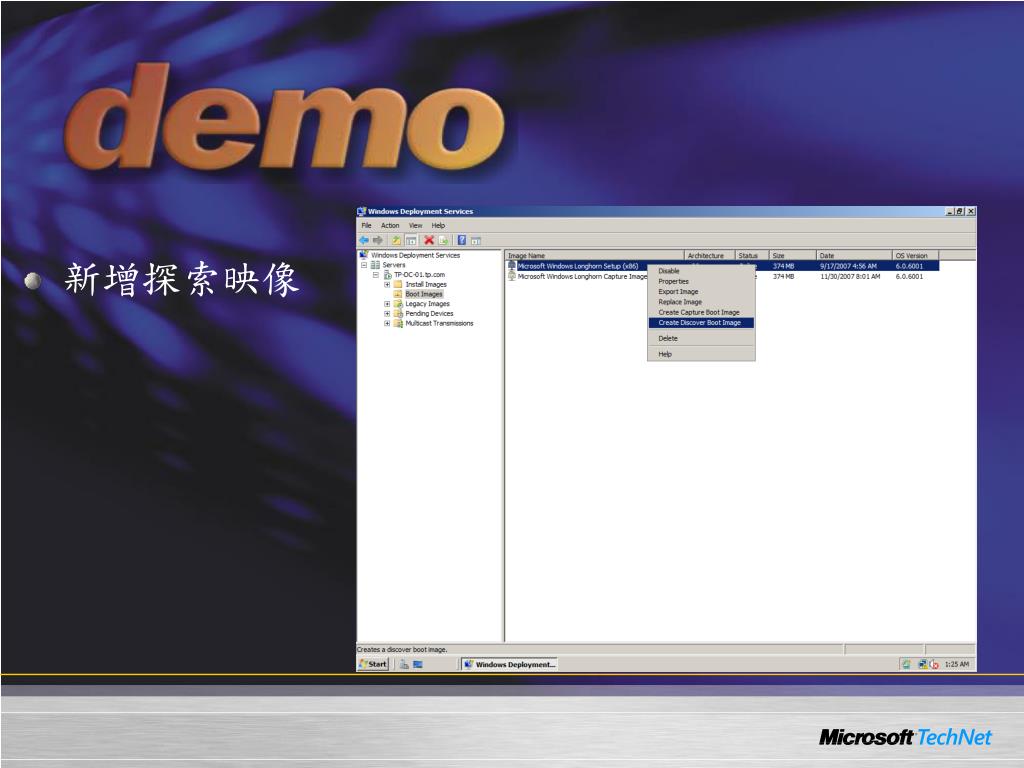
Task: Open the Action menu
Action: coord(390,225)
